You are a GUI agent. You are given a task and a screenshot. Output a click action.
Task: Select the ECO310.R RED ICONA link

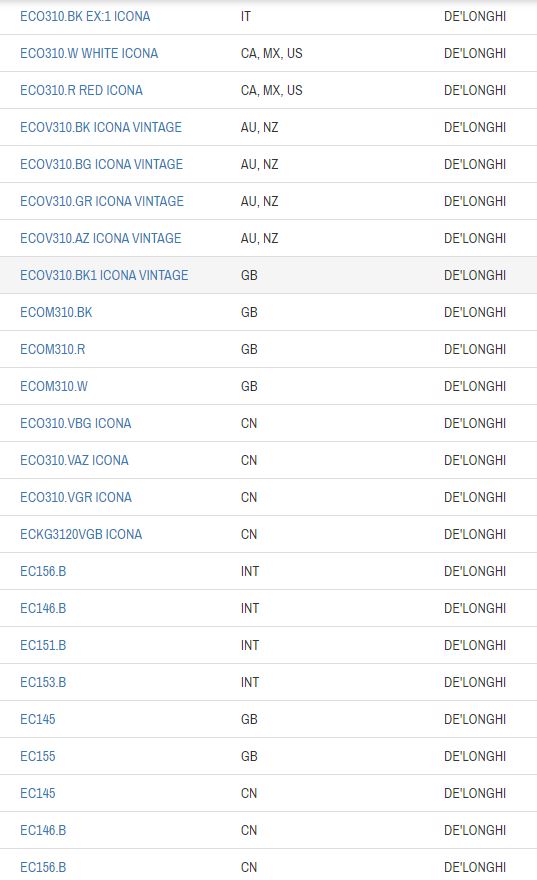click(x=81, y=90)
